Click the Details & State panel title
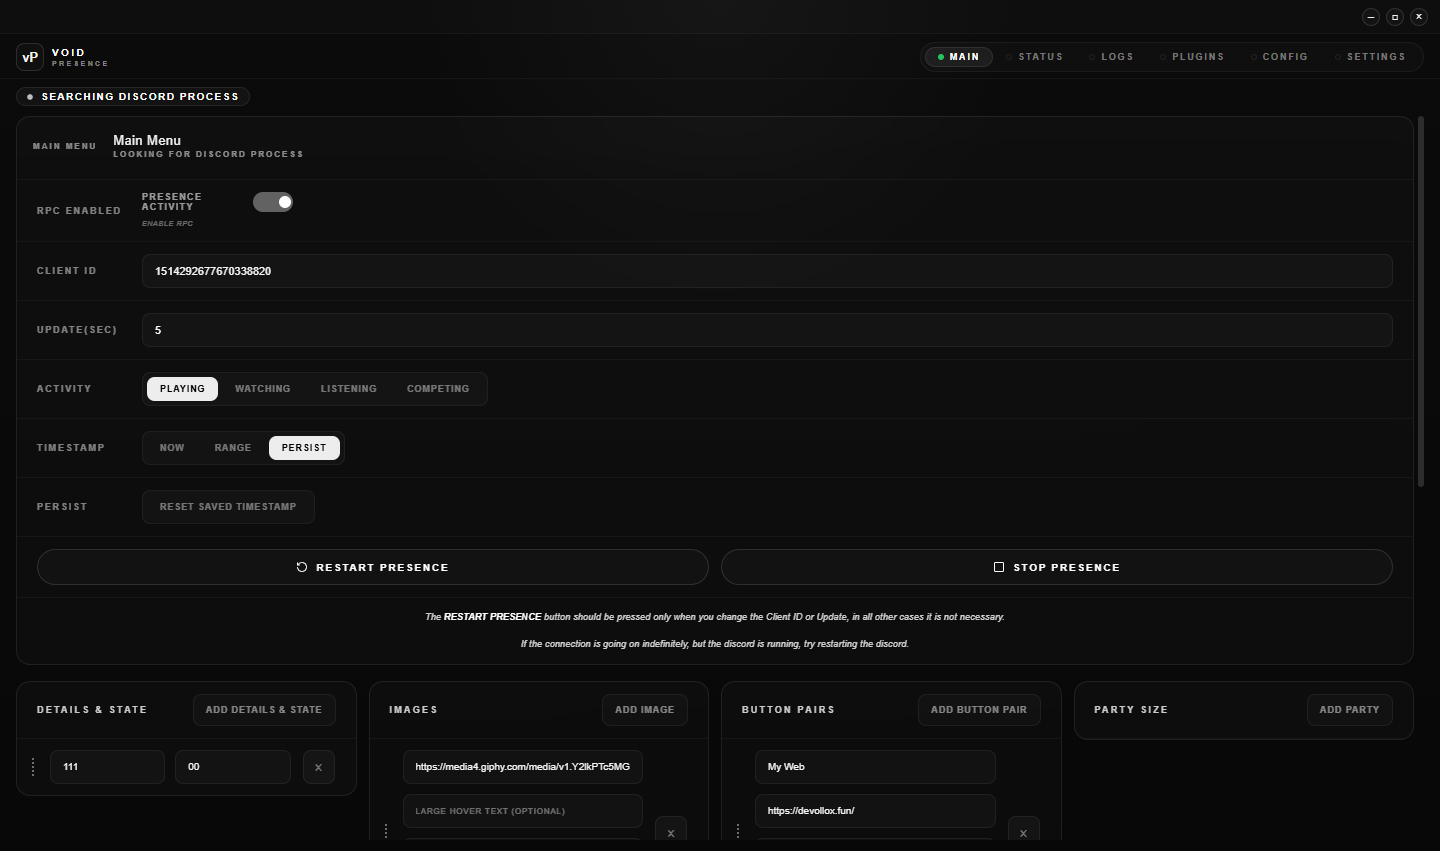The image size is (1440, 851). [92, 710]
